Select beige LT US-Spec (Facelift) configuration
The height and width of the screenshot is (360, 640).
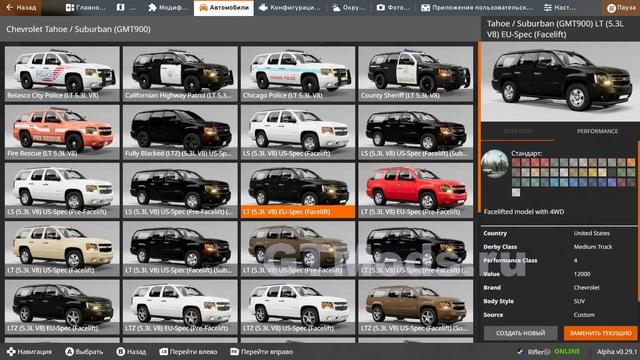[62, 249]
